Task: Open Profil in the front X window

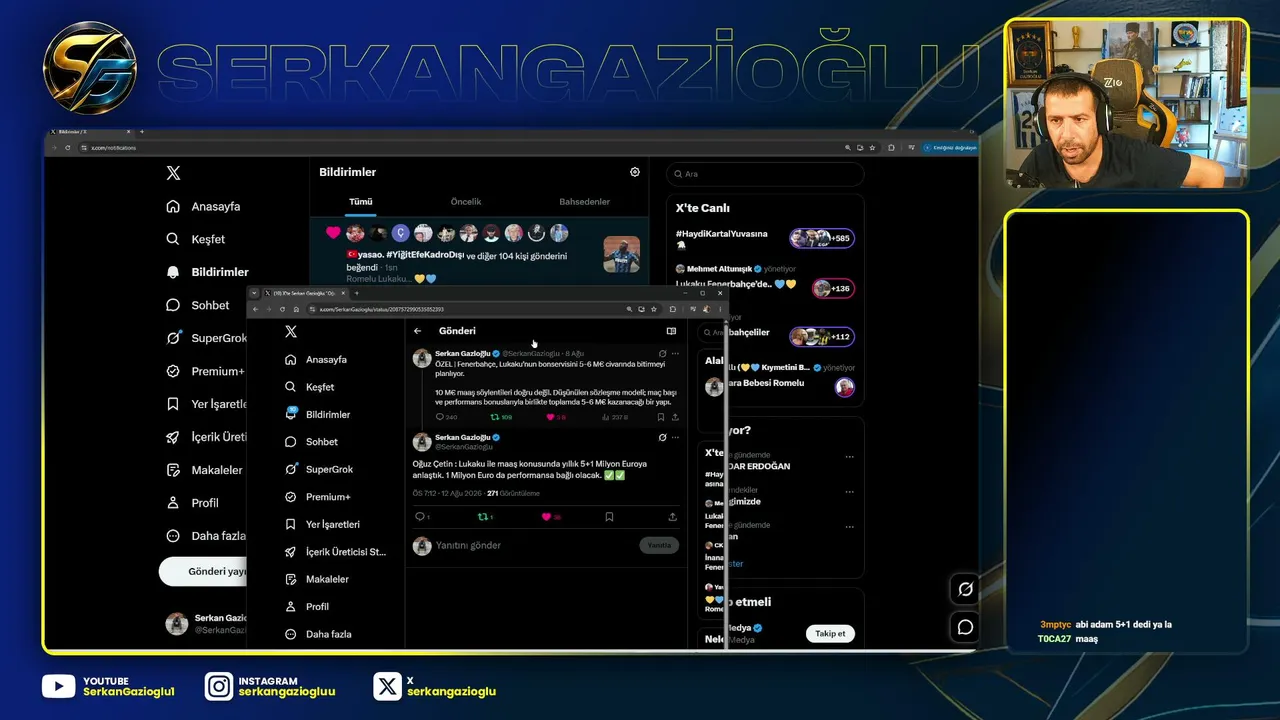Action: tap(307, 607)
